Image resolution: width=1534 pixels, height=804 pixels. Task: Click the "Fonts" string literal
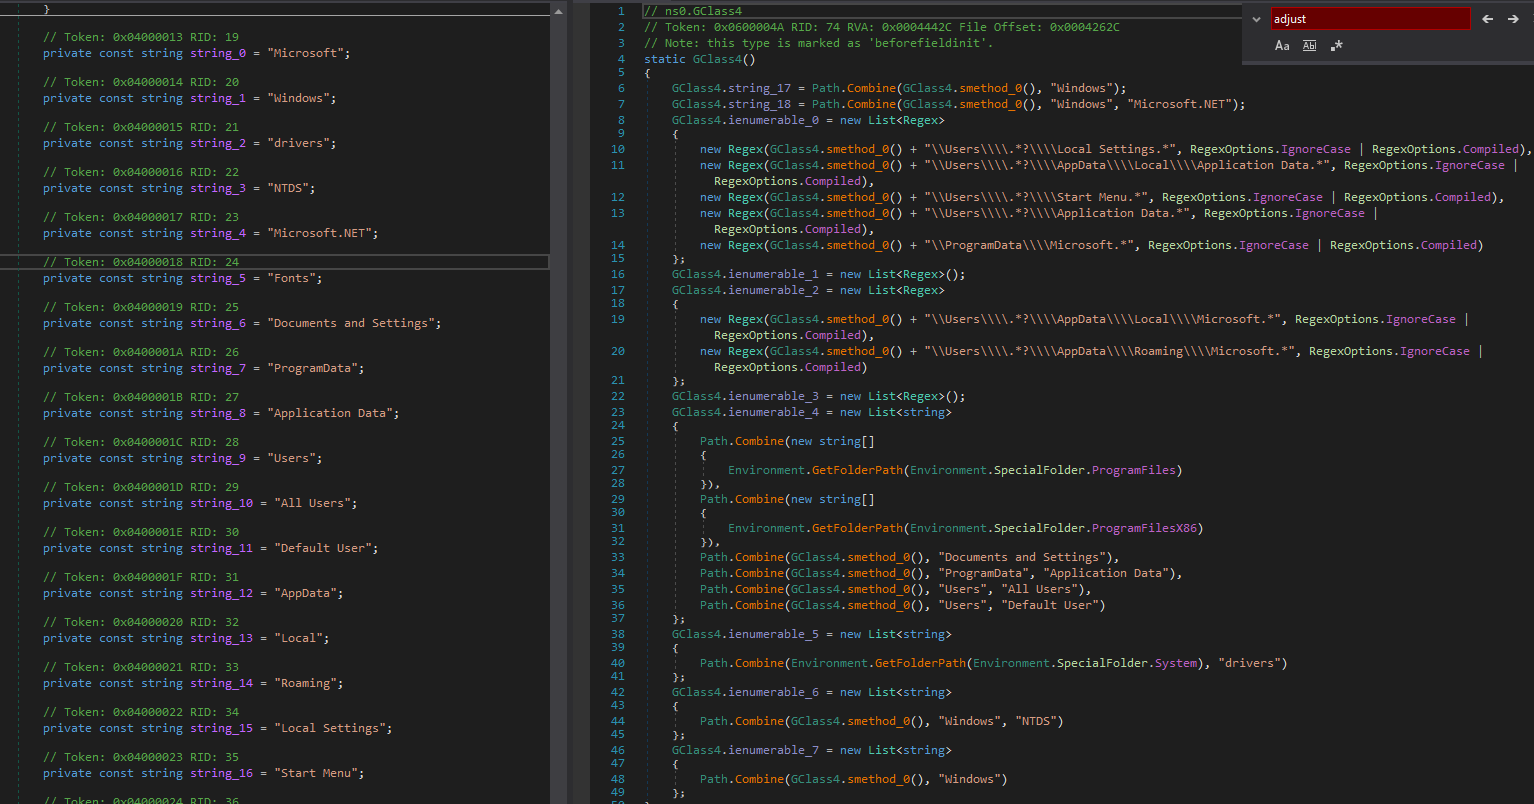[292, 278]
